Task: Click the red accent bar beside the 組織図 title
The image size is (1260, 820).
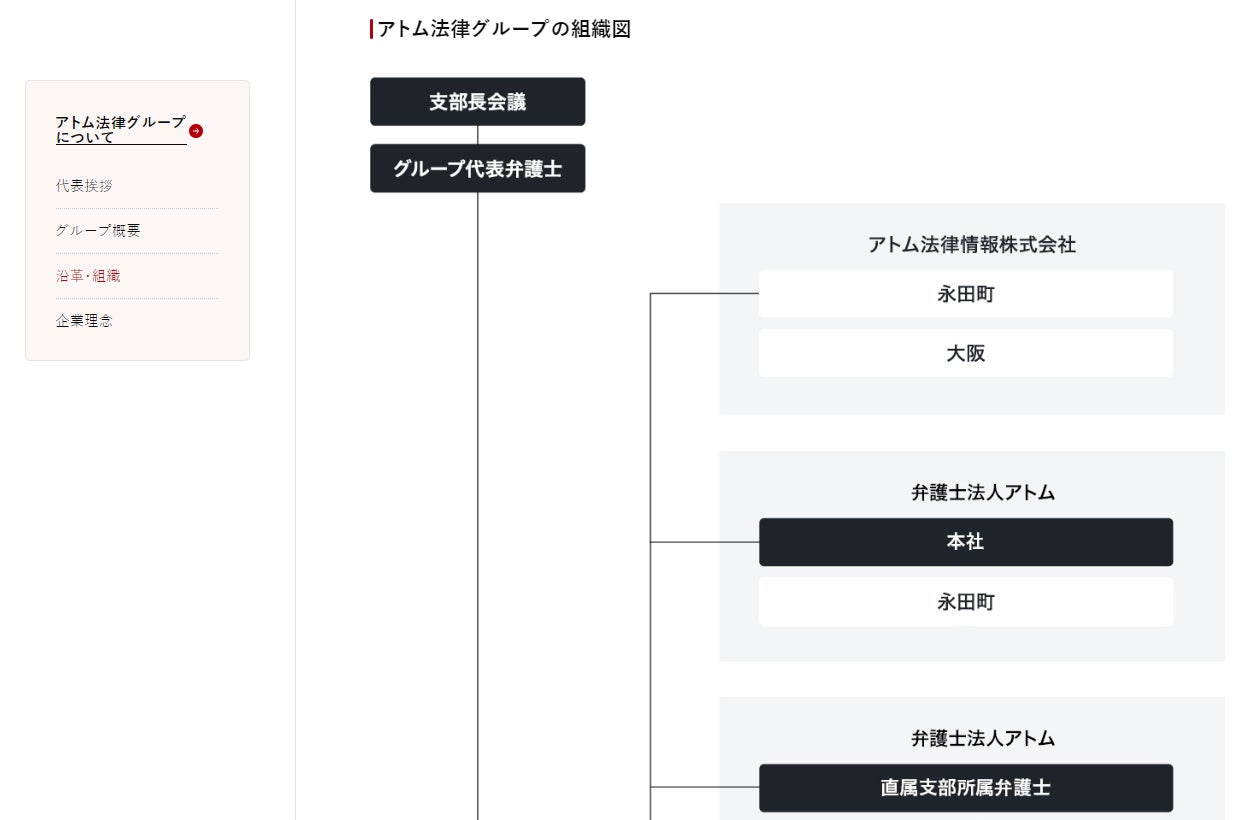Action: click(x=372, y=29)
